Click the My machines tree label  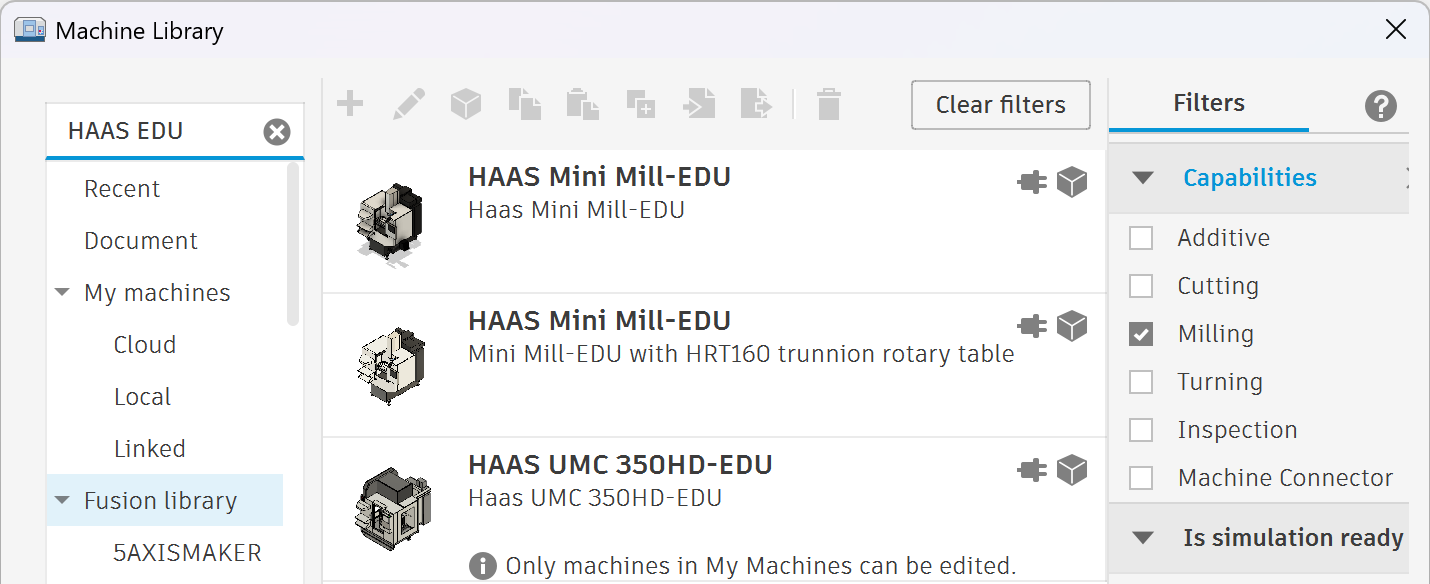point(157,293)
